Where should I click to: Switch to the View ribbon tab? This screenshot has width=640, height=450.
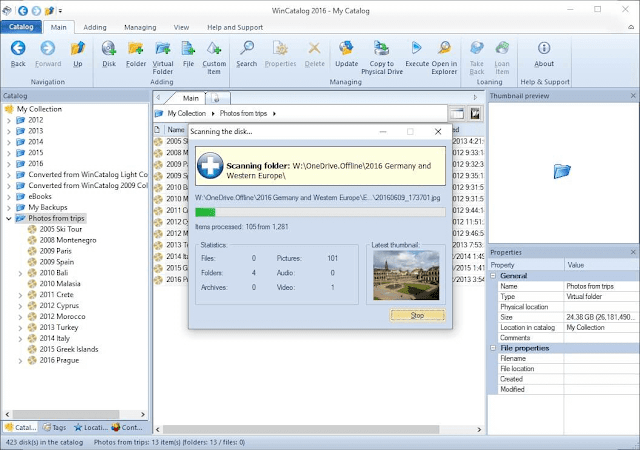pos(181,27)
